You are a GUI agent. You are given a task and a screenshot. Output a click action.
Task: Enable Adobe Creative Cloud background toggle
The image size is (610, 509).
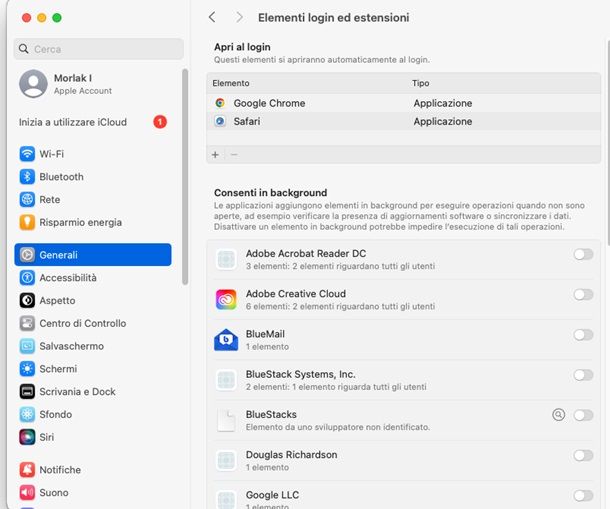(583, 294)
